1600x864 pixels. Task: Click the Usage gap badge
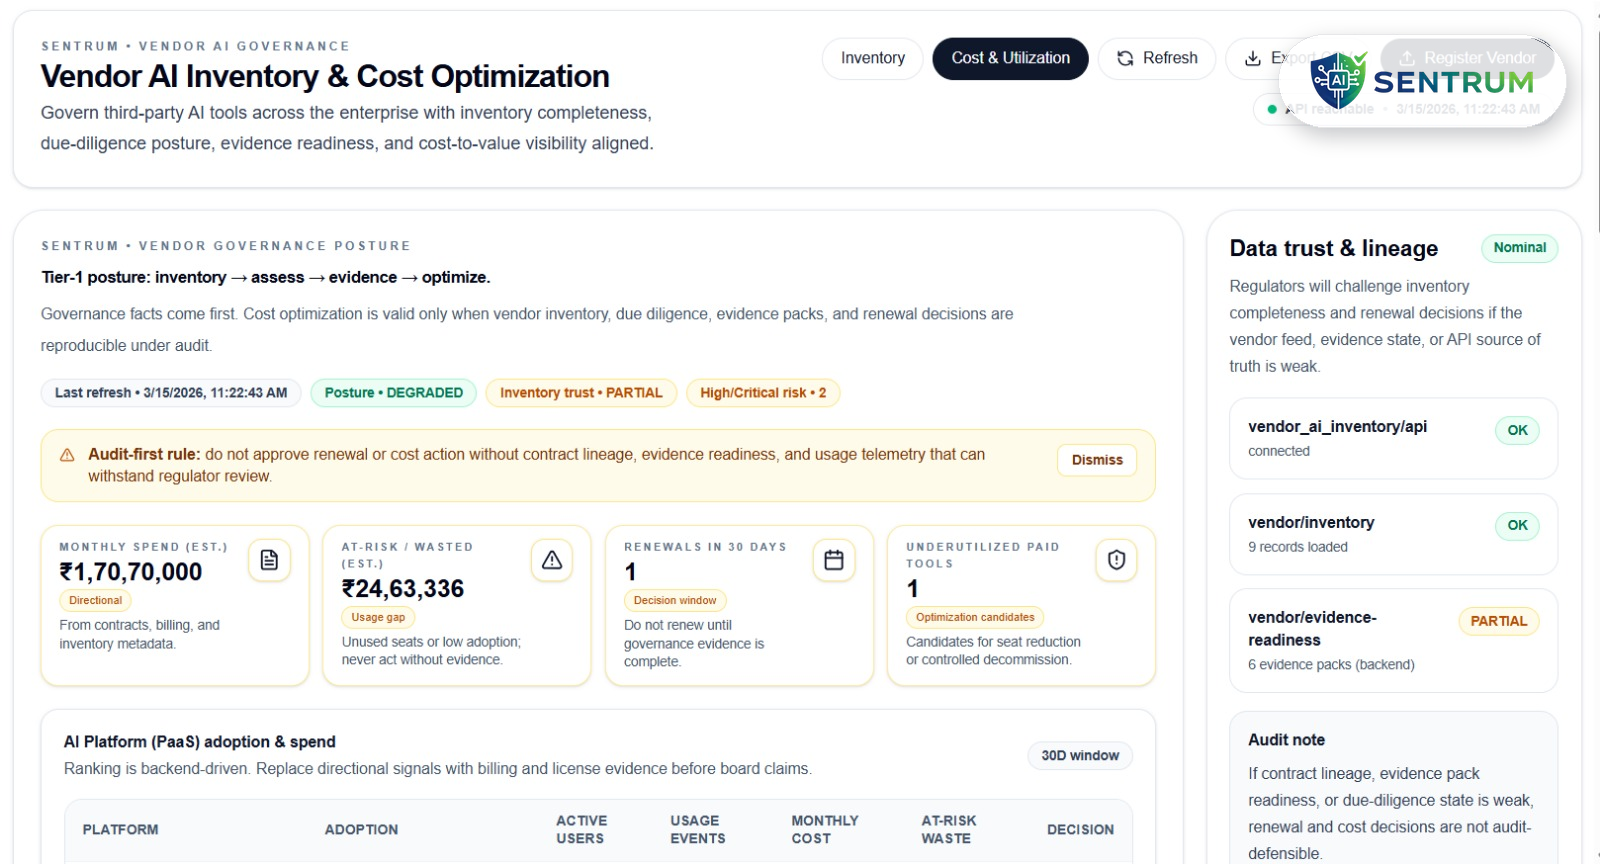378,617
